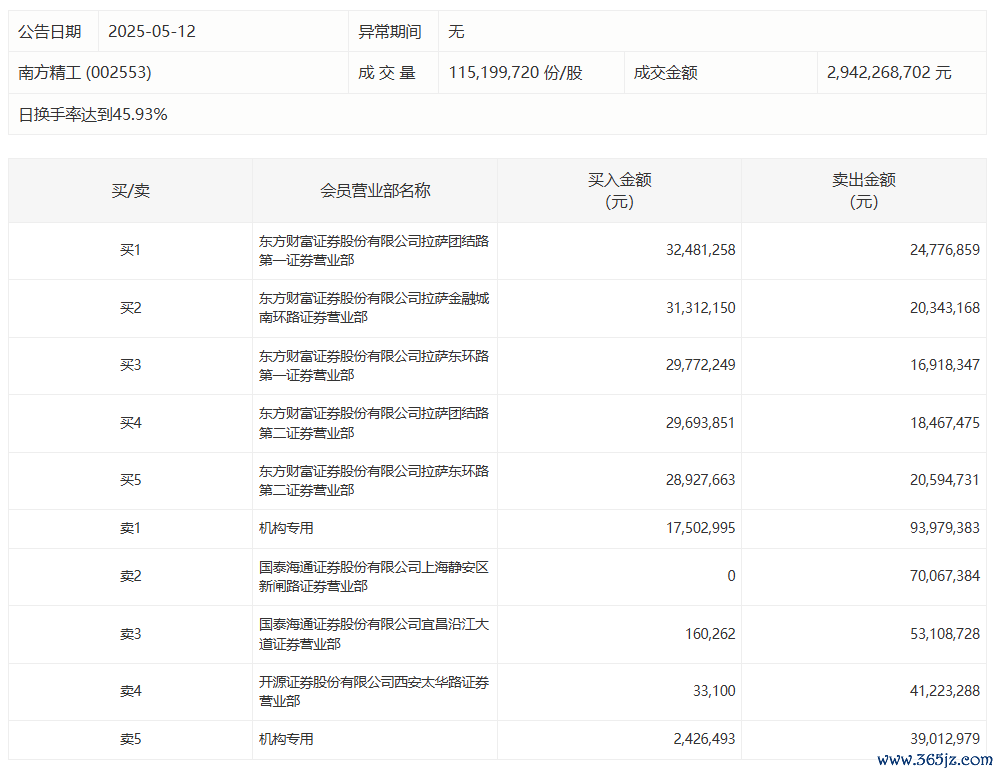Click 东方财富 拉萨东环路第二证券营业部 name
Viewport: 1000px width, 775px height.
pos(374,480)
